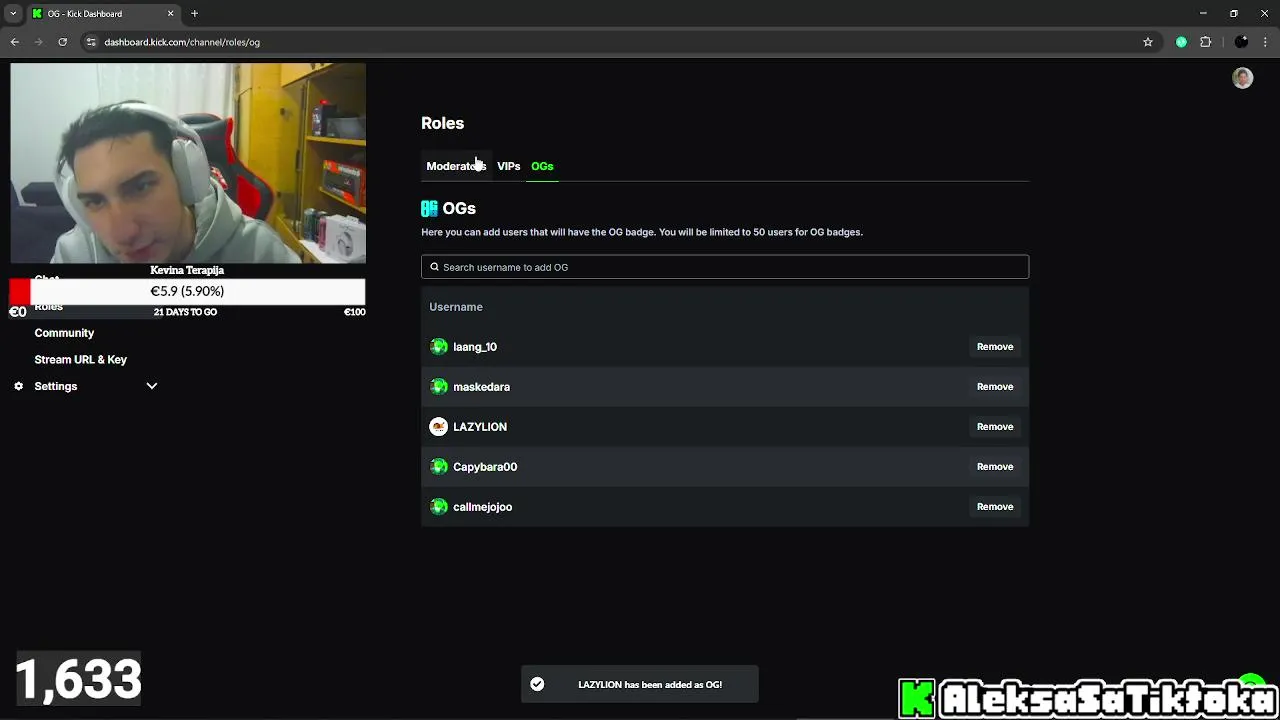Open the profile avatar menu

[x=1242, y=78]
